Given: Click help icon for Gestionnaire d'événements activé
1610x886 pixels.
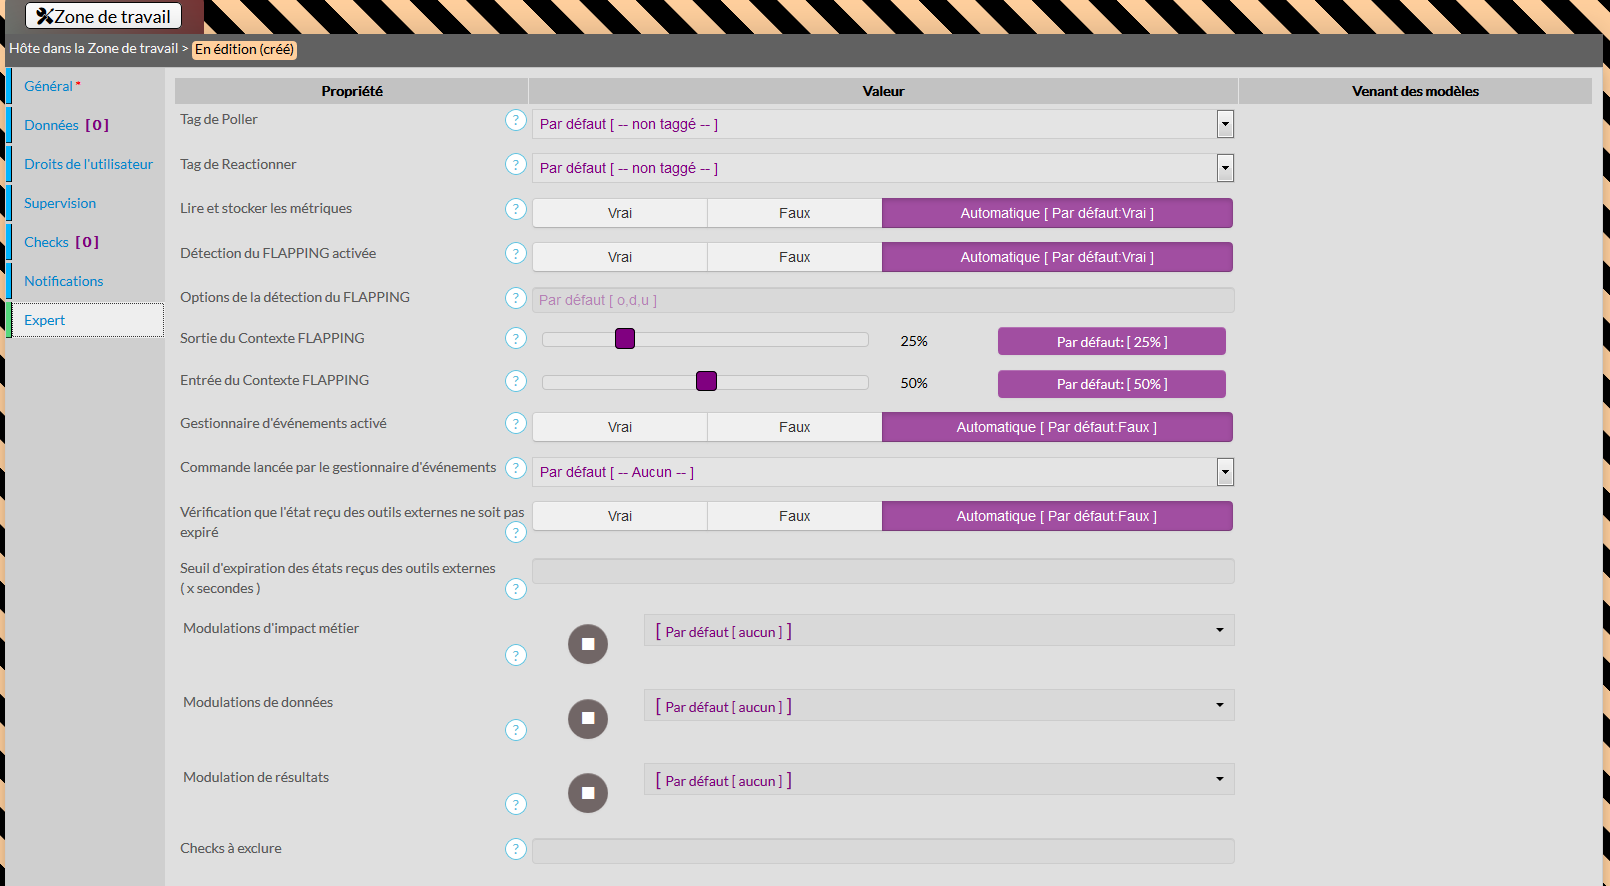Looking at the screenshot, I should click(515, 424).
